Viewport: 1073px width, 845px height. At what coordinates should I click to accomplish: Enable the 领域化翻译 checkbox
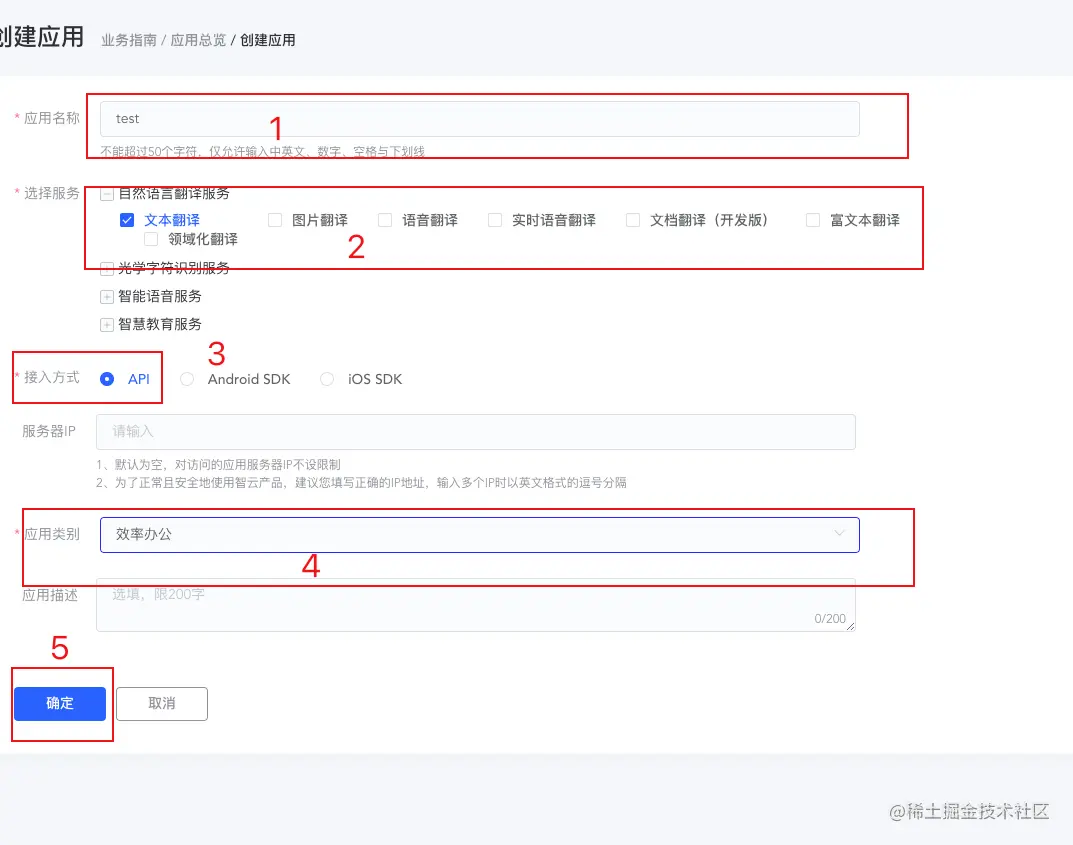click(x=151, y=239)
